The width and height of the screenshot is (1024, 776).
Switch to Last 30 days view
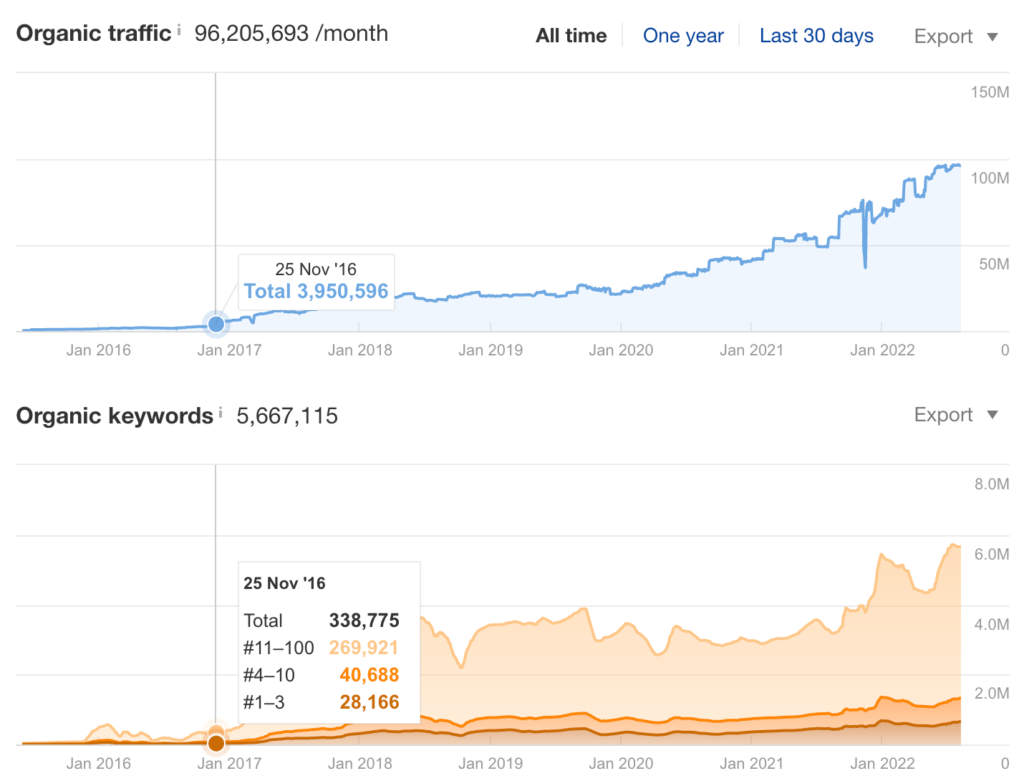[x=816, y=36]
